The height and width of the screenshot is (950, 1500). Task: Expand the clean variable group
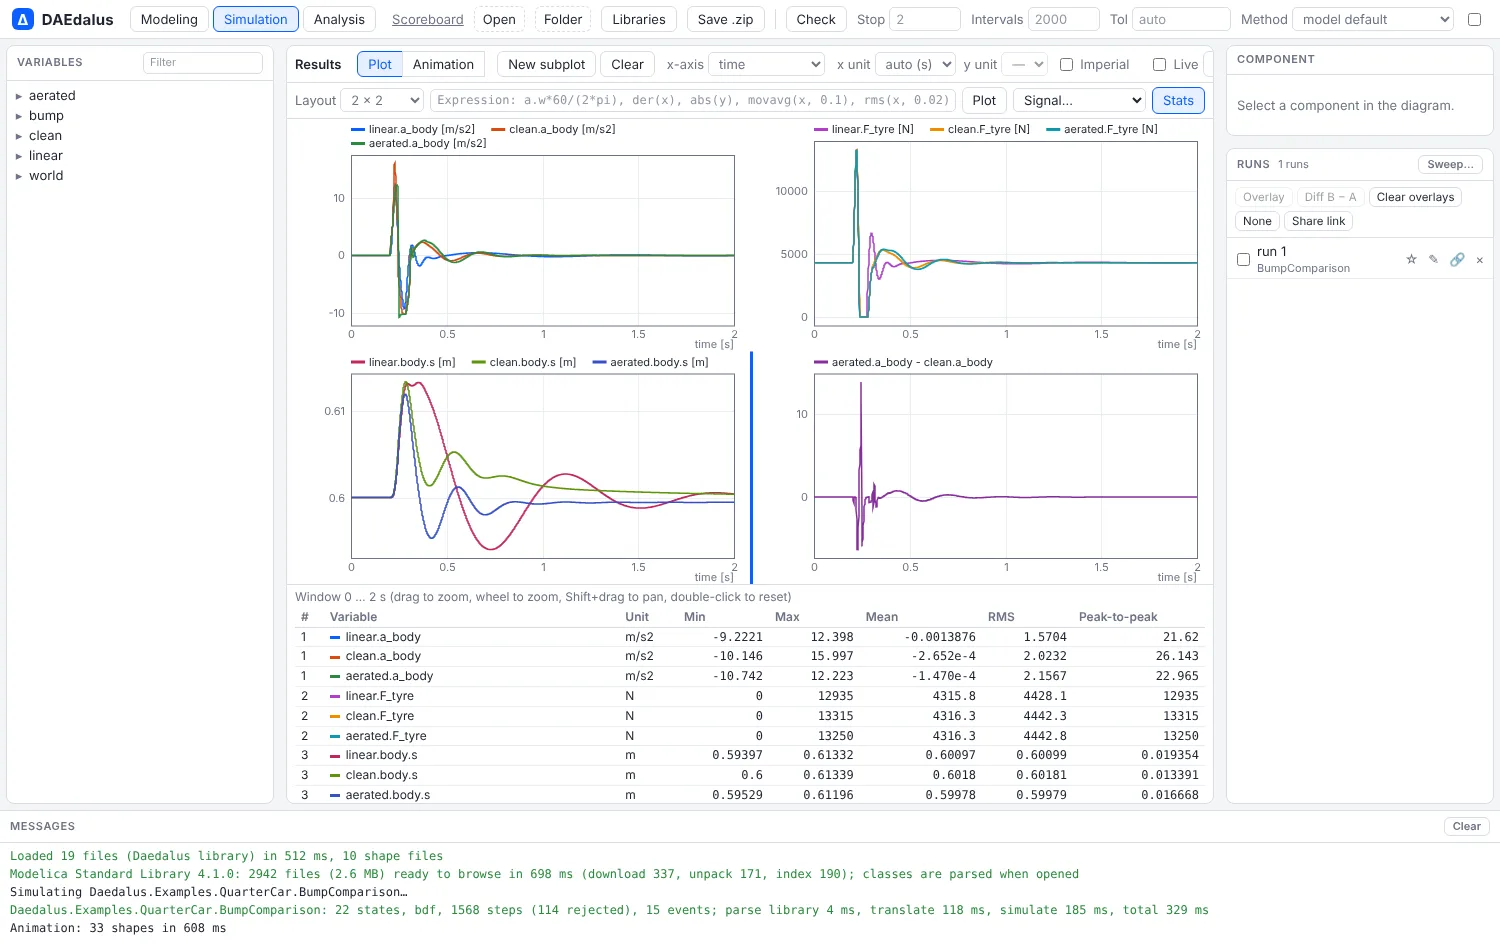coord(18,136)
